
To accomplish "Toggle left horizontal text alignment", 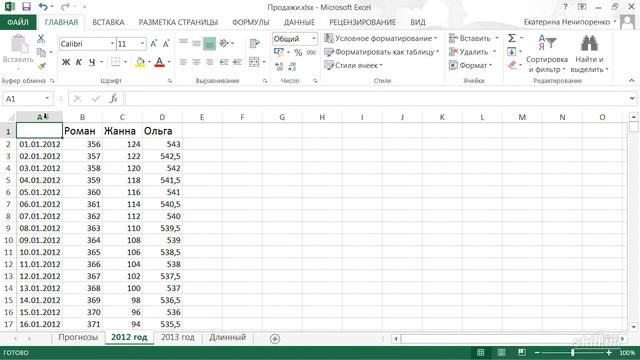I will (183, 62).
